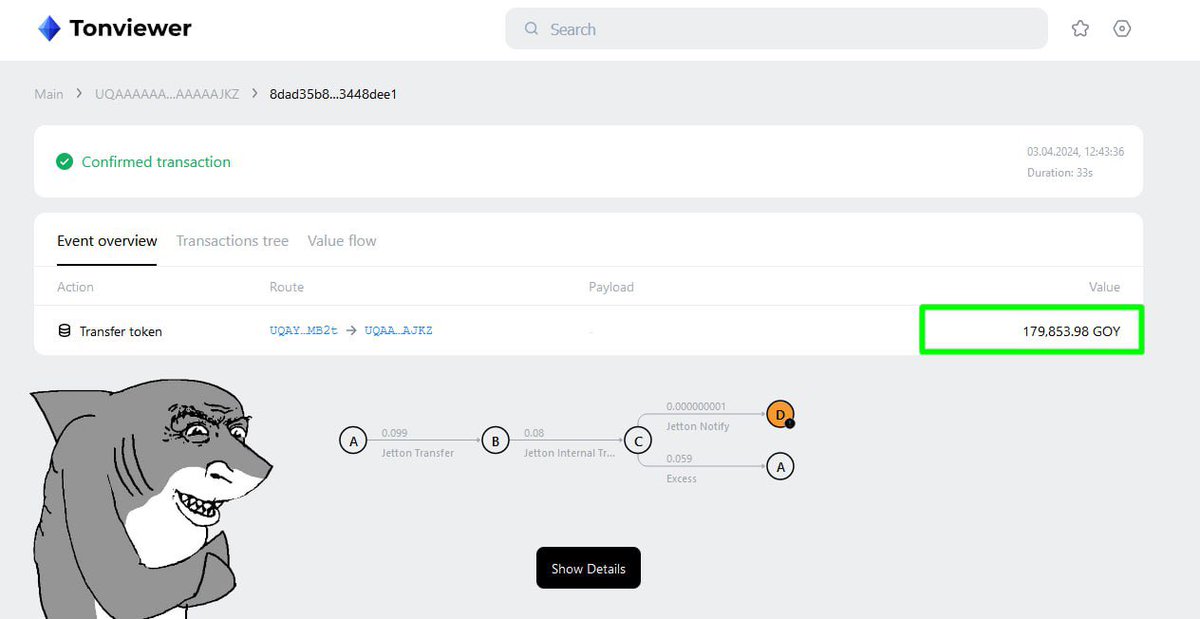Image resolution: width=1200 pixels, height=619 pixels.
Task: Switch to Event overview tab
Action: point(107,241)
